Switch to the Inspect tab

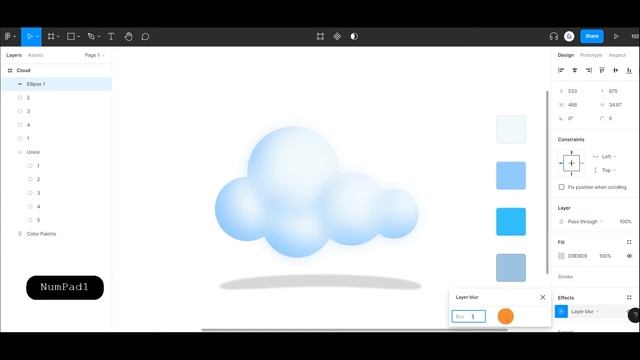(x=617, y=55)
